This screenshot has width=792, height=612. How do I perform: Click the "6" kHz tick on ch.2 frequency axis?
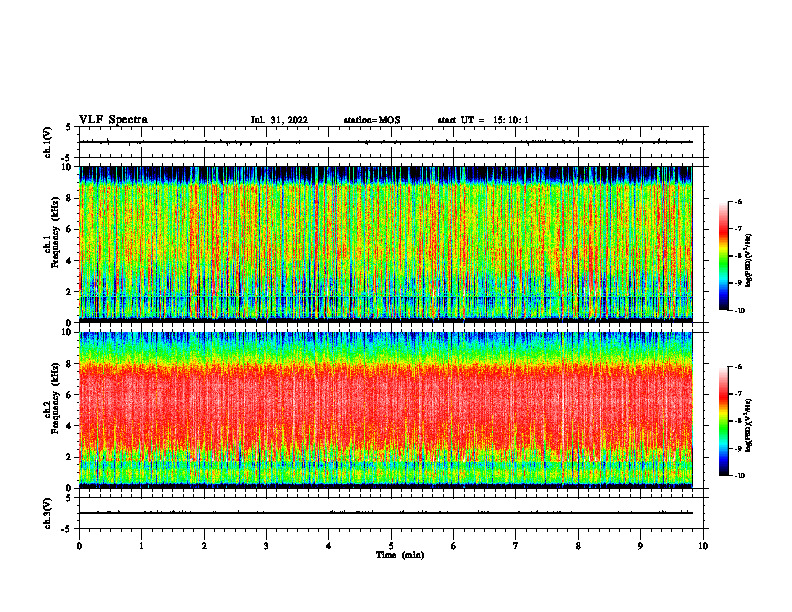70,394
